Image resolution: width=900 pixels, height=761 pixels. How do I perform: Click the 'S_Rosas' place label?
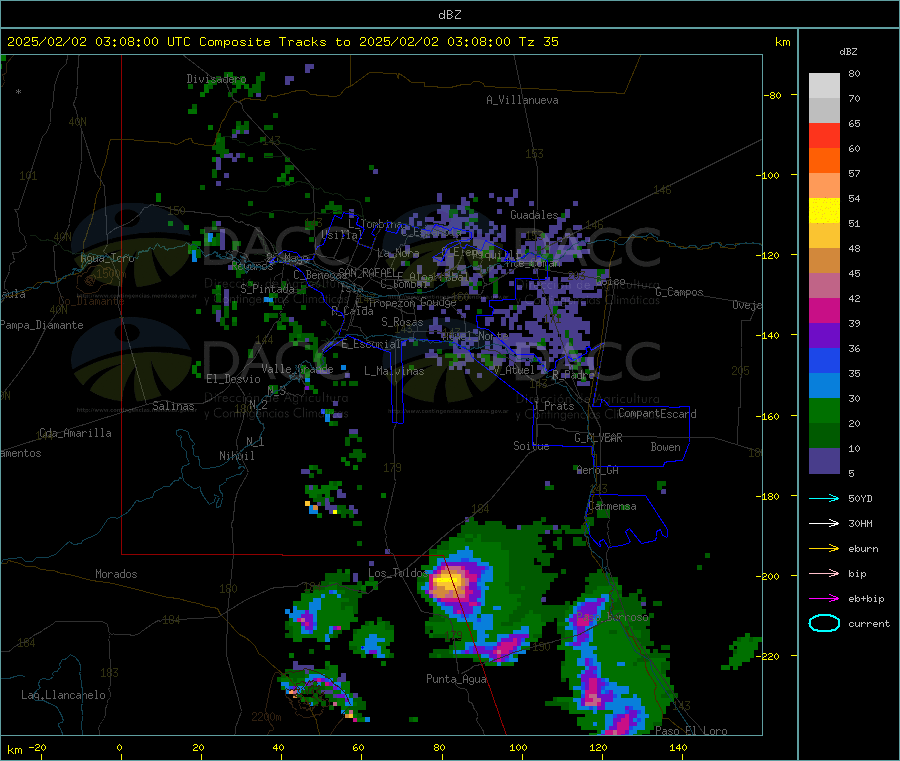(402, 322)
